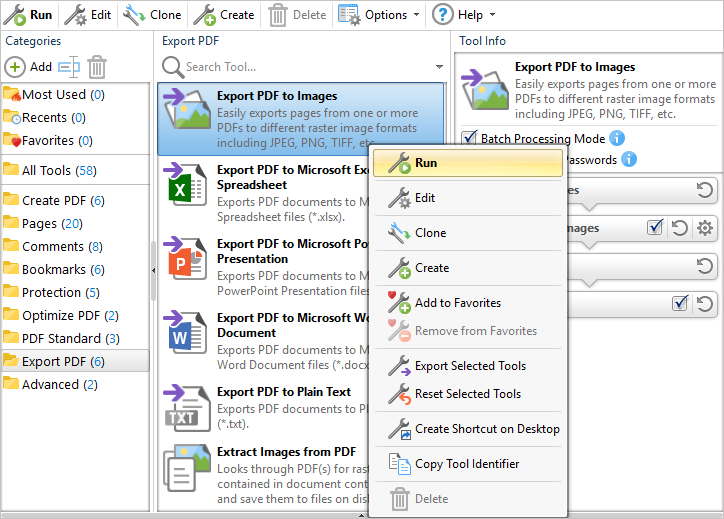Click the Export PDF to Plain Text title

click(284, 392)
